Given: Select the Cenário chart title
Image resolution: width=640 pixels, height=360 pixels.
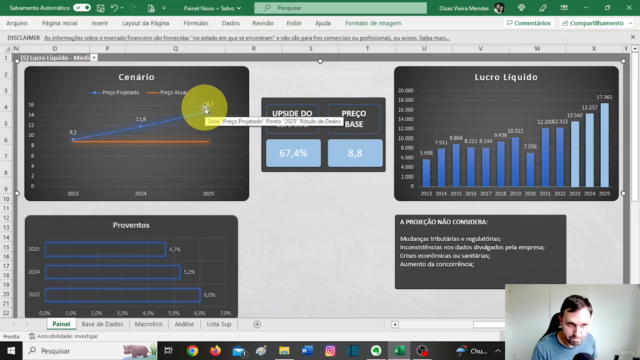Looking at the screenshot, I should click(136, 77).
